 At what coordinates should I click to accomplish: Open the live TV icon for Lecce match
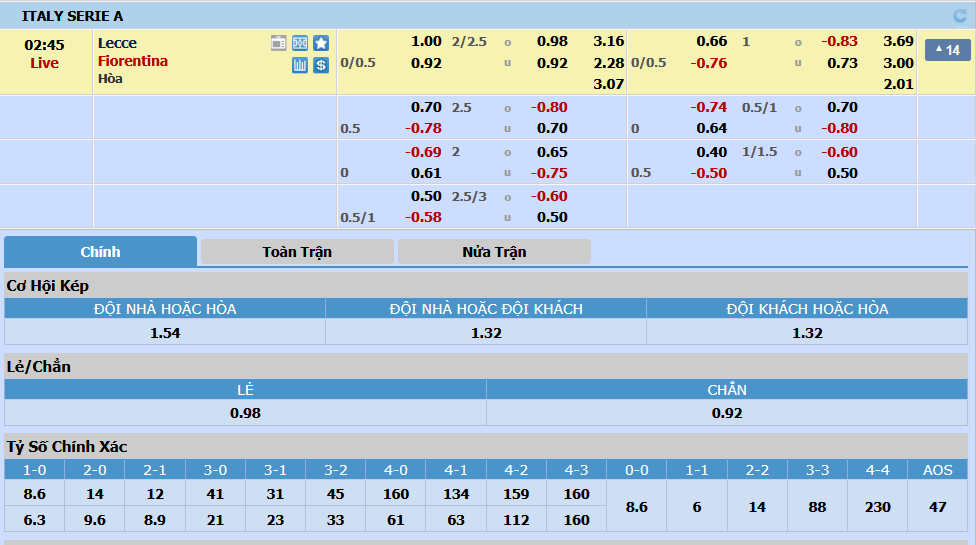pos(279,43)
